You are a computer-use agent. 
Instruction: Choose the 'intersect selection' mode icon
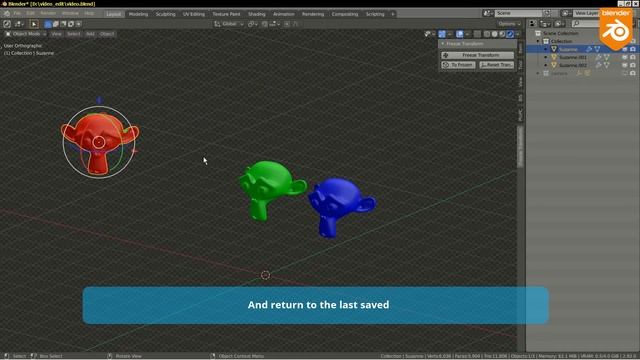tap(79, 24)
